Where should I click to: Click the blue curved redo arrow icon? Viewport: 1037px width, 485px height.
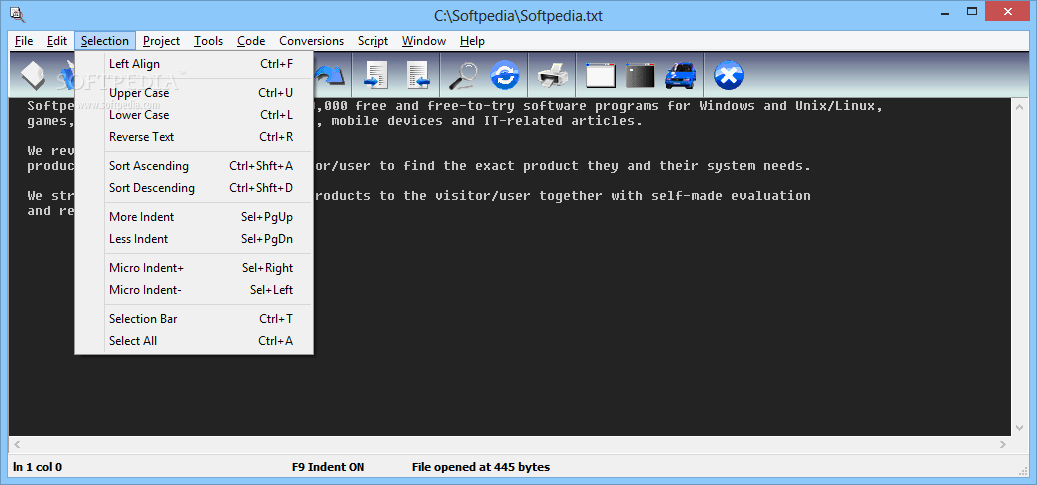(x=330, y=75)
